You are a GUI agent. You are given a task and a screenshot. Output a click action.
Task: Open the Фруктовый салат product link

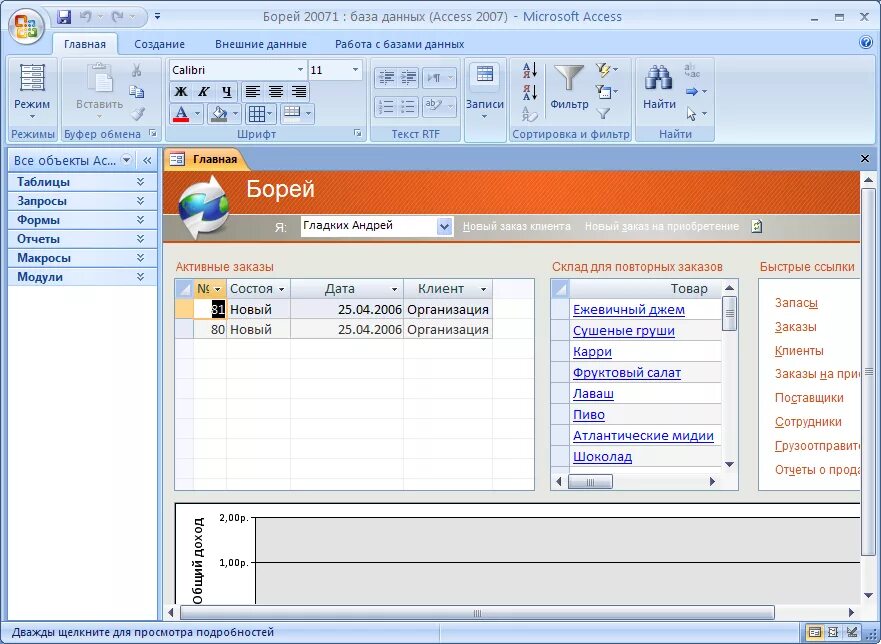627,373
